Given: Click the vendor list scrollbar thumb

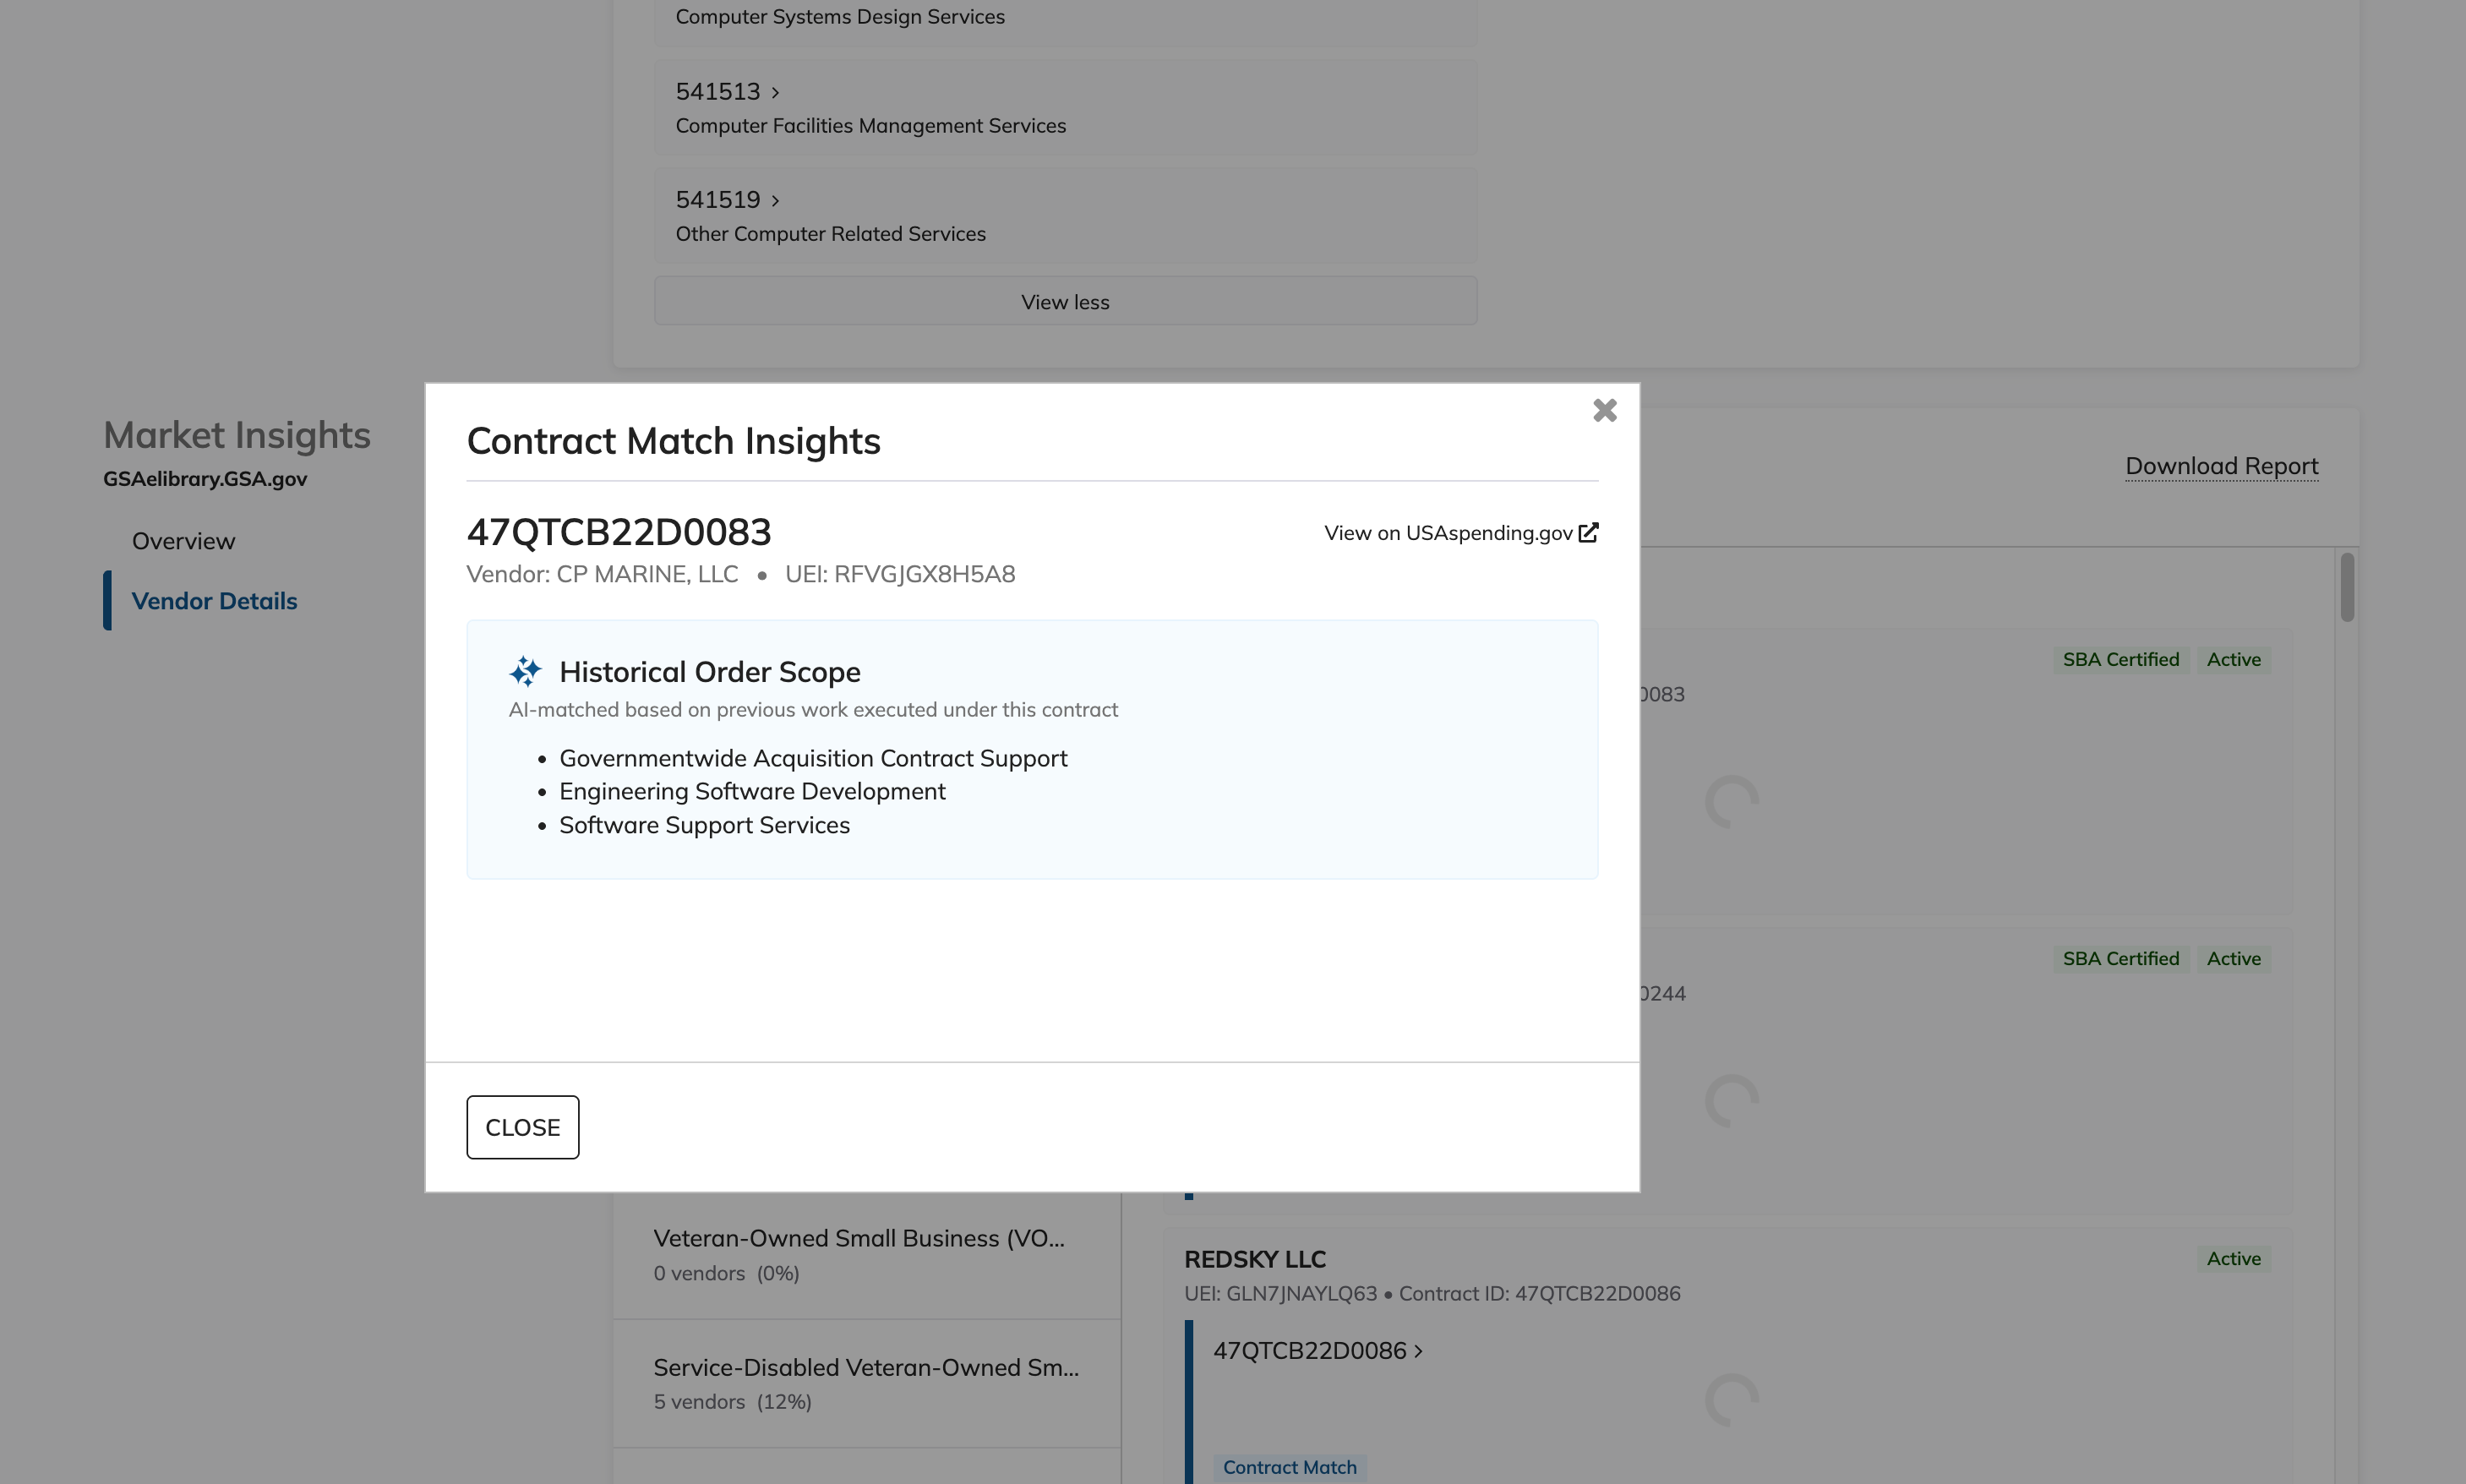Looking at the screenshot, I should (x=2346, y=587).
